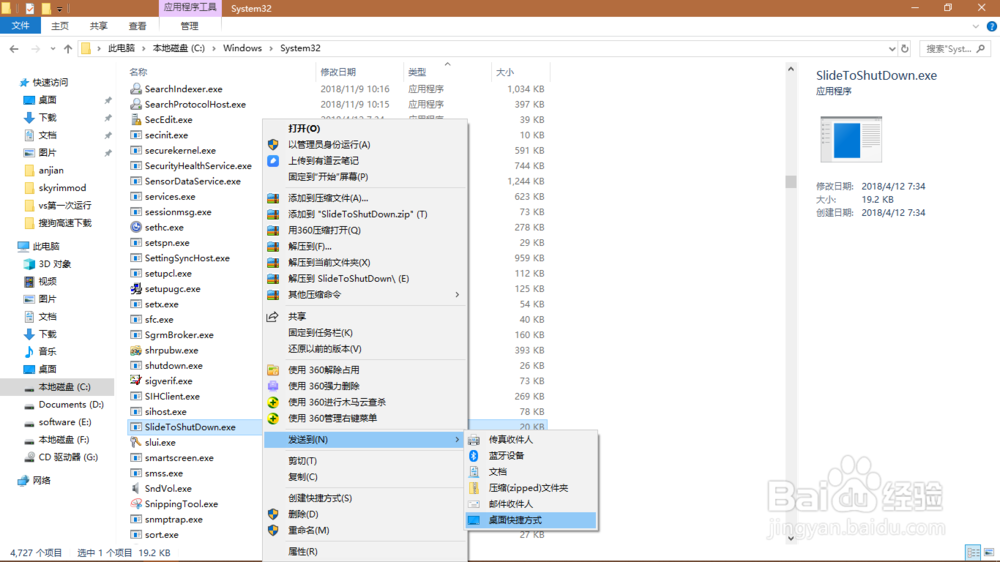Click the fax recipient icon in the submenu

point(474,440)
